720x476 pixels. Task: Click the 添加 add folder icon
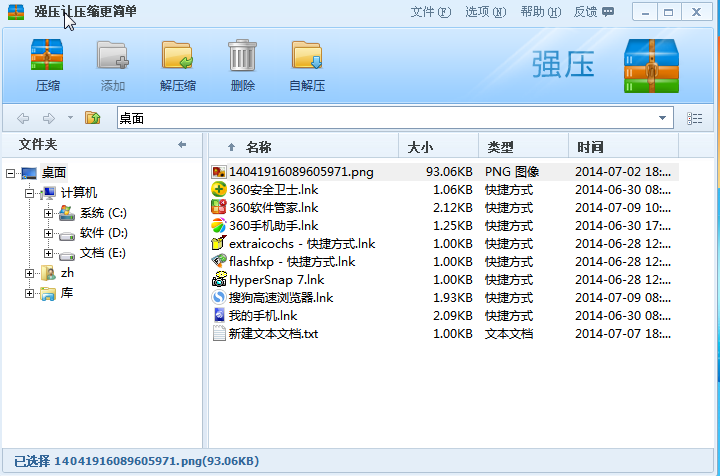point(112,56)
